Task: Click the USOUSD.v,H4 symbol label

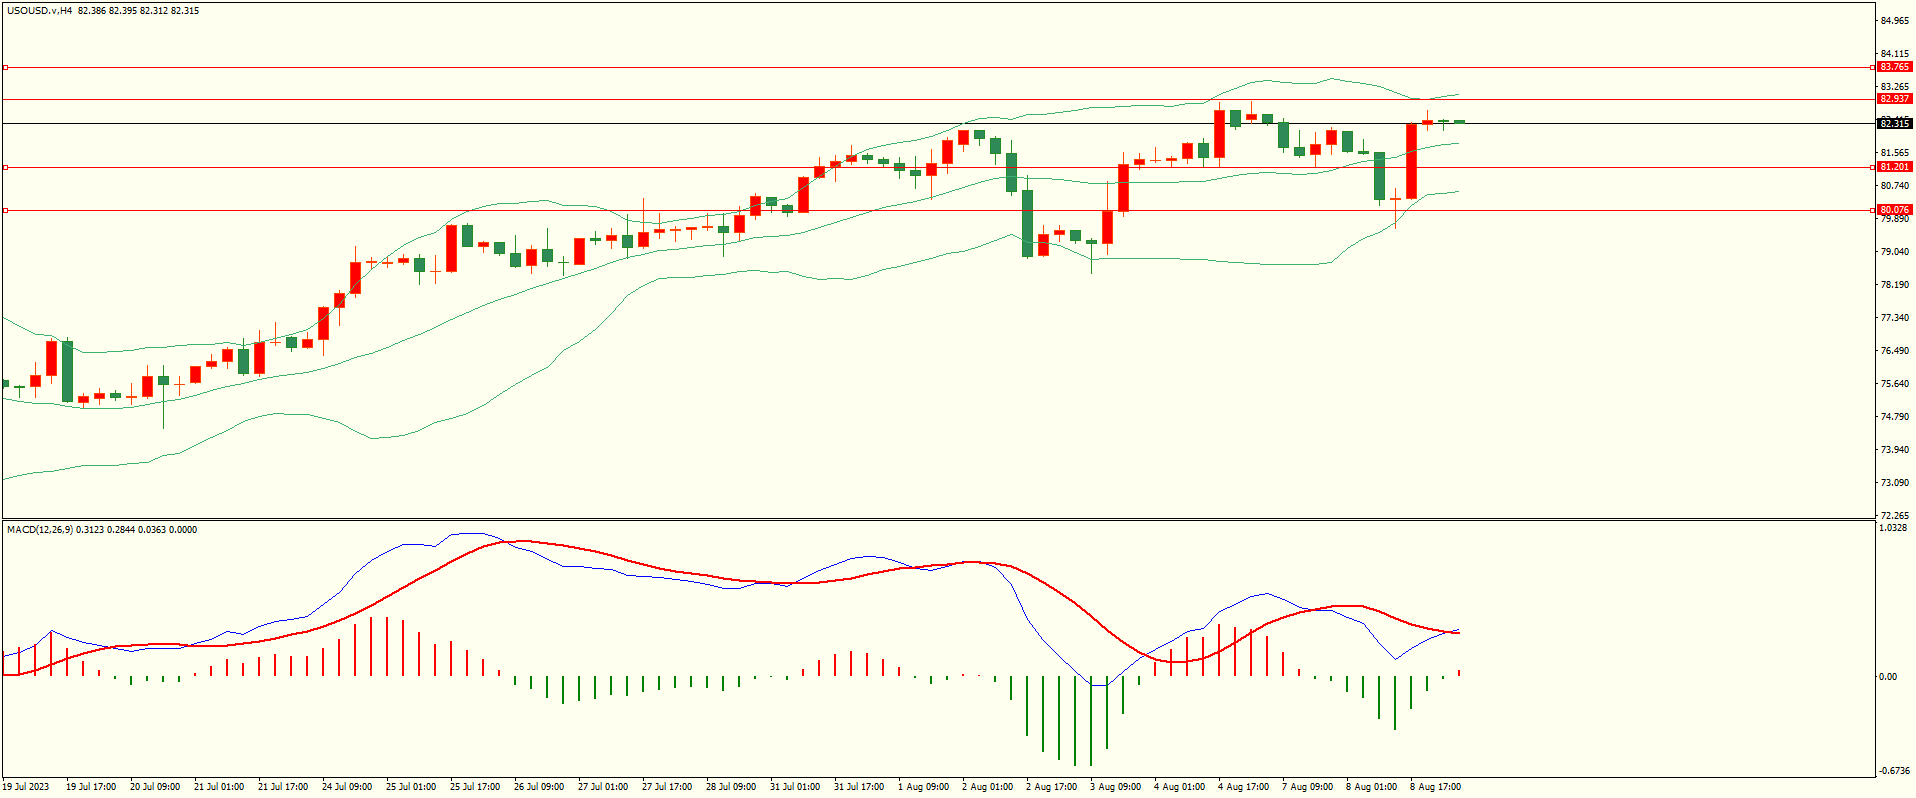Action: point(39,11)
